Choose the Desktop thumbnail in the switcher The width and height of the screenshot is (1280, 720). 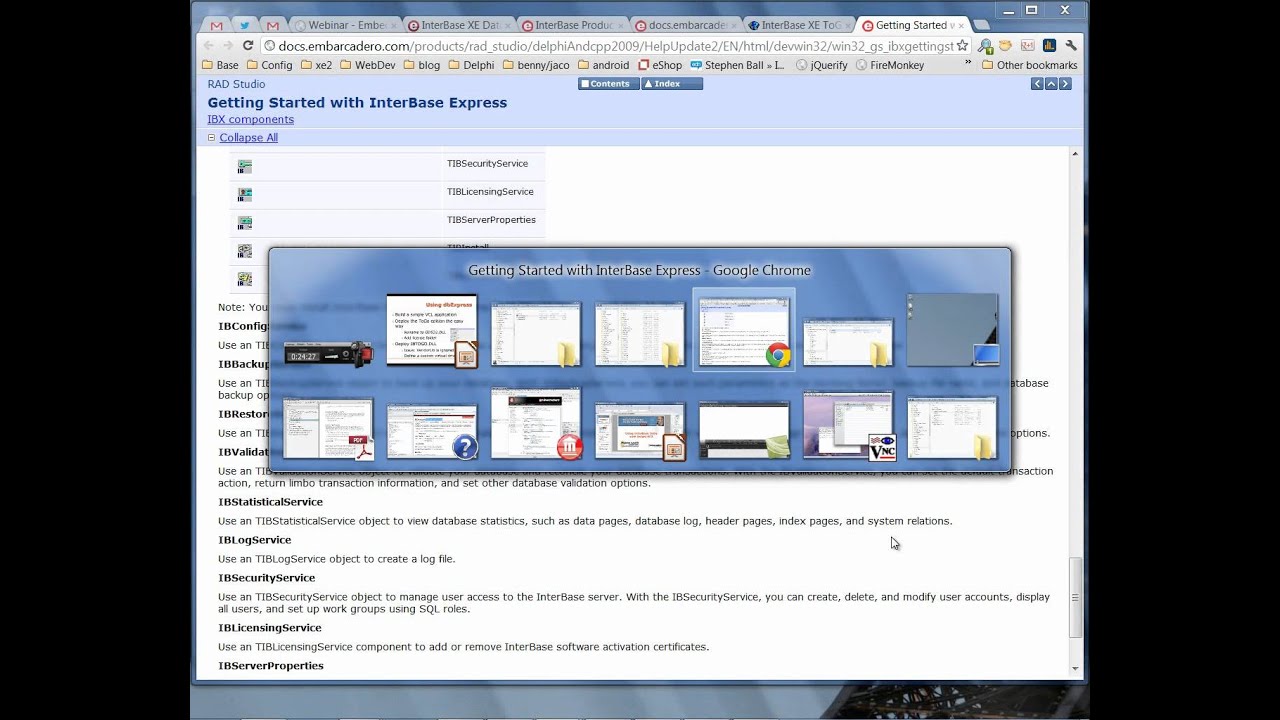pyautogui.click(x=952, y=329)
